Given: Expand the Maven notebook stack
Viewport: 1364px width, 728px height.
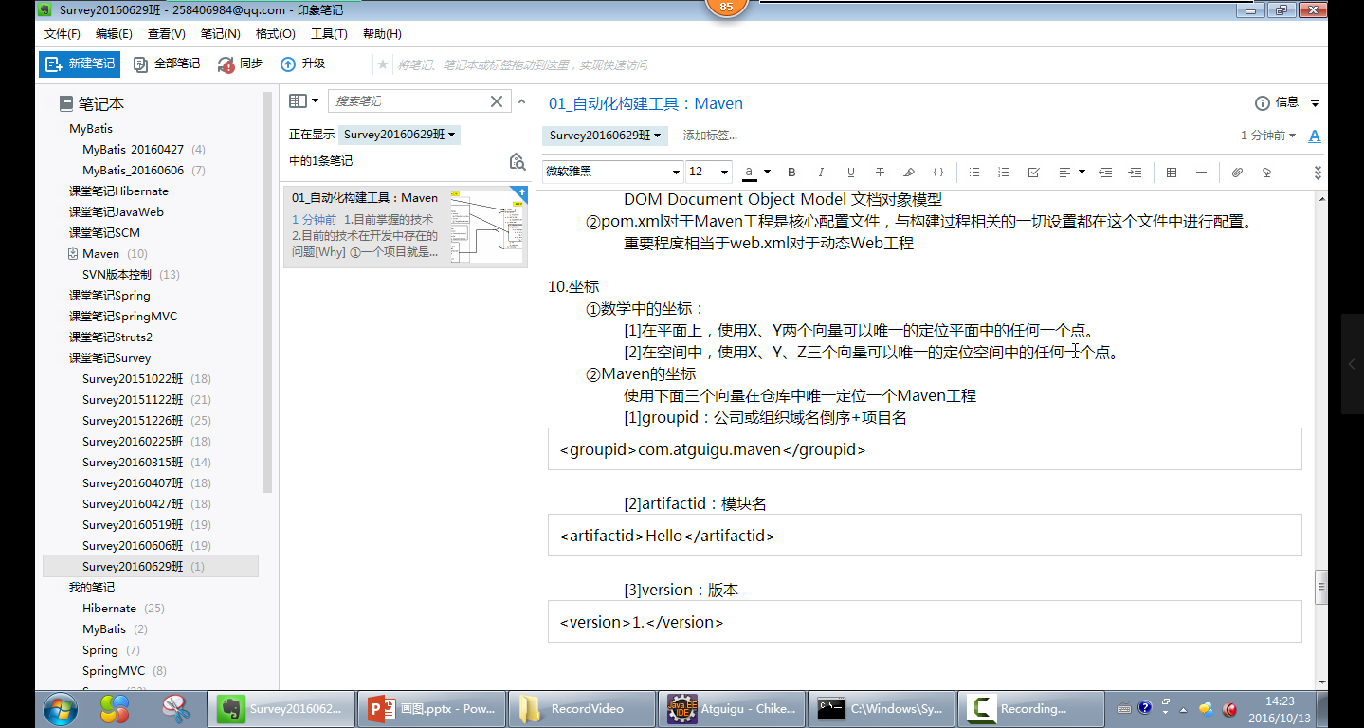Looking at the screenshot, I should (73, 254).
